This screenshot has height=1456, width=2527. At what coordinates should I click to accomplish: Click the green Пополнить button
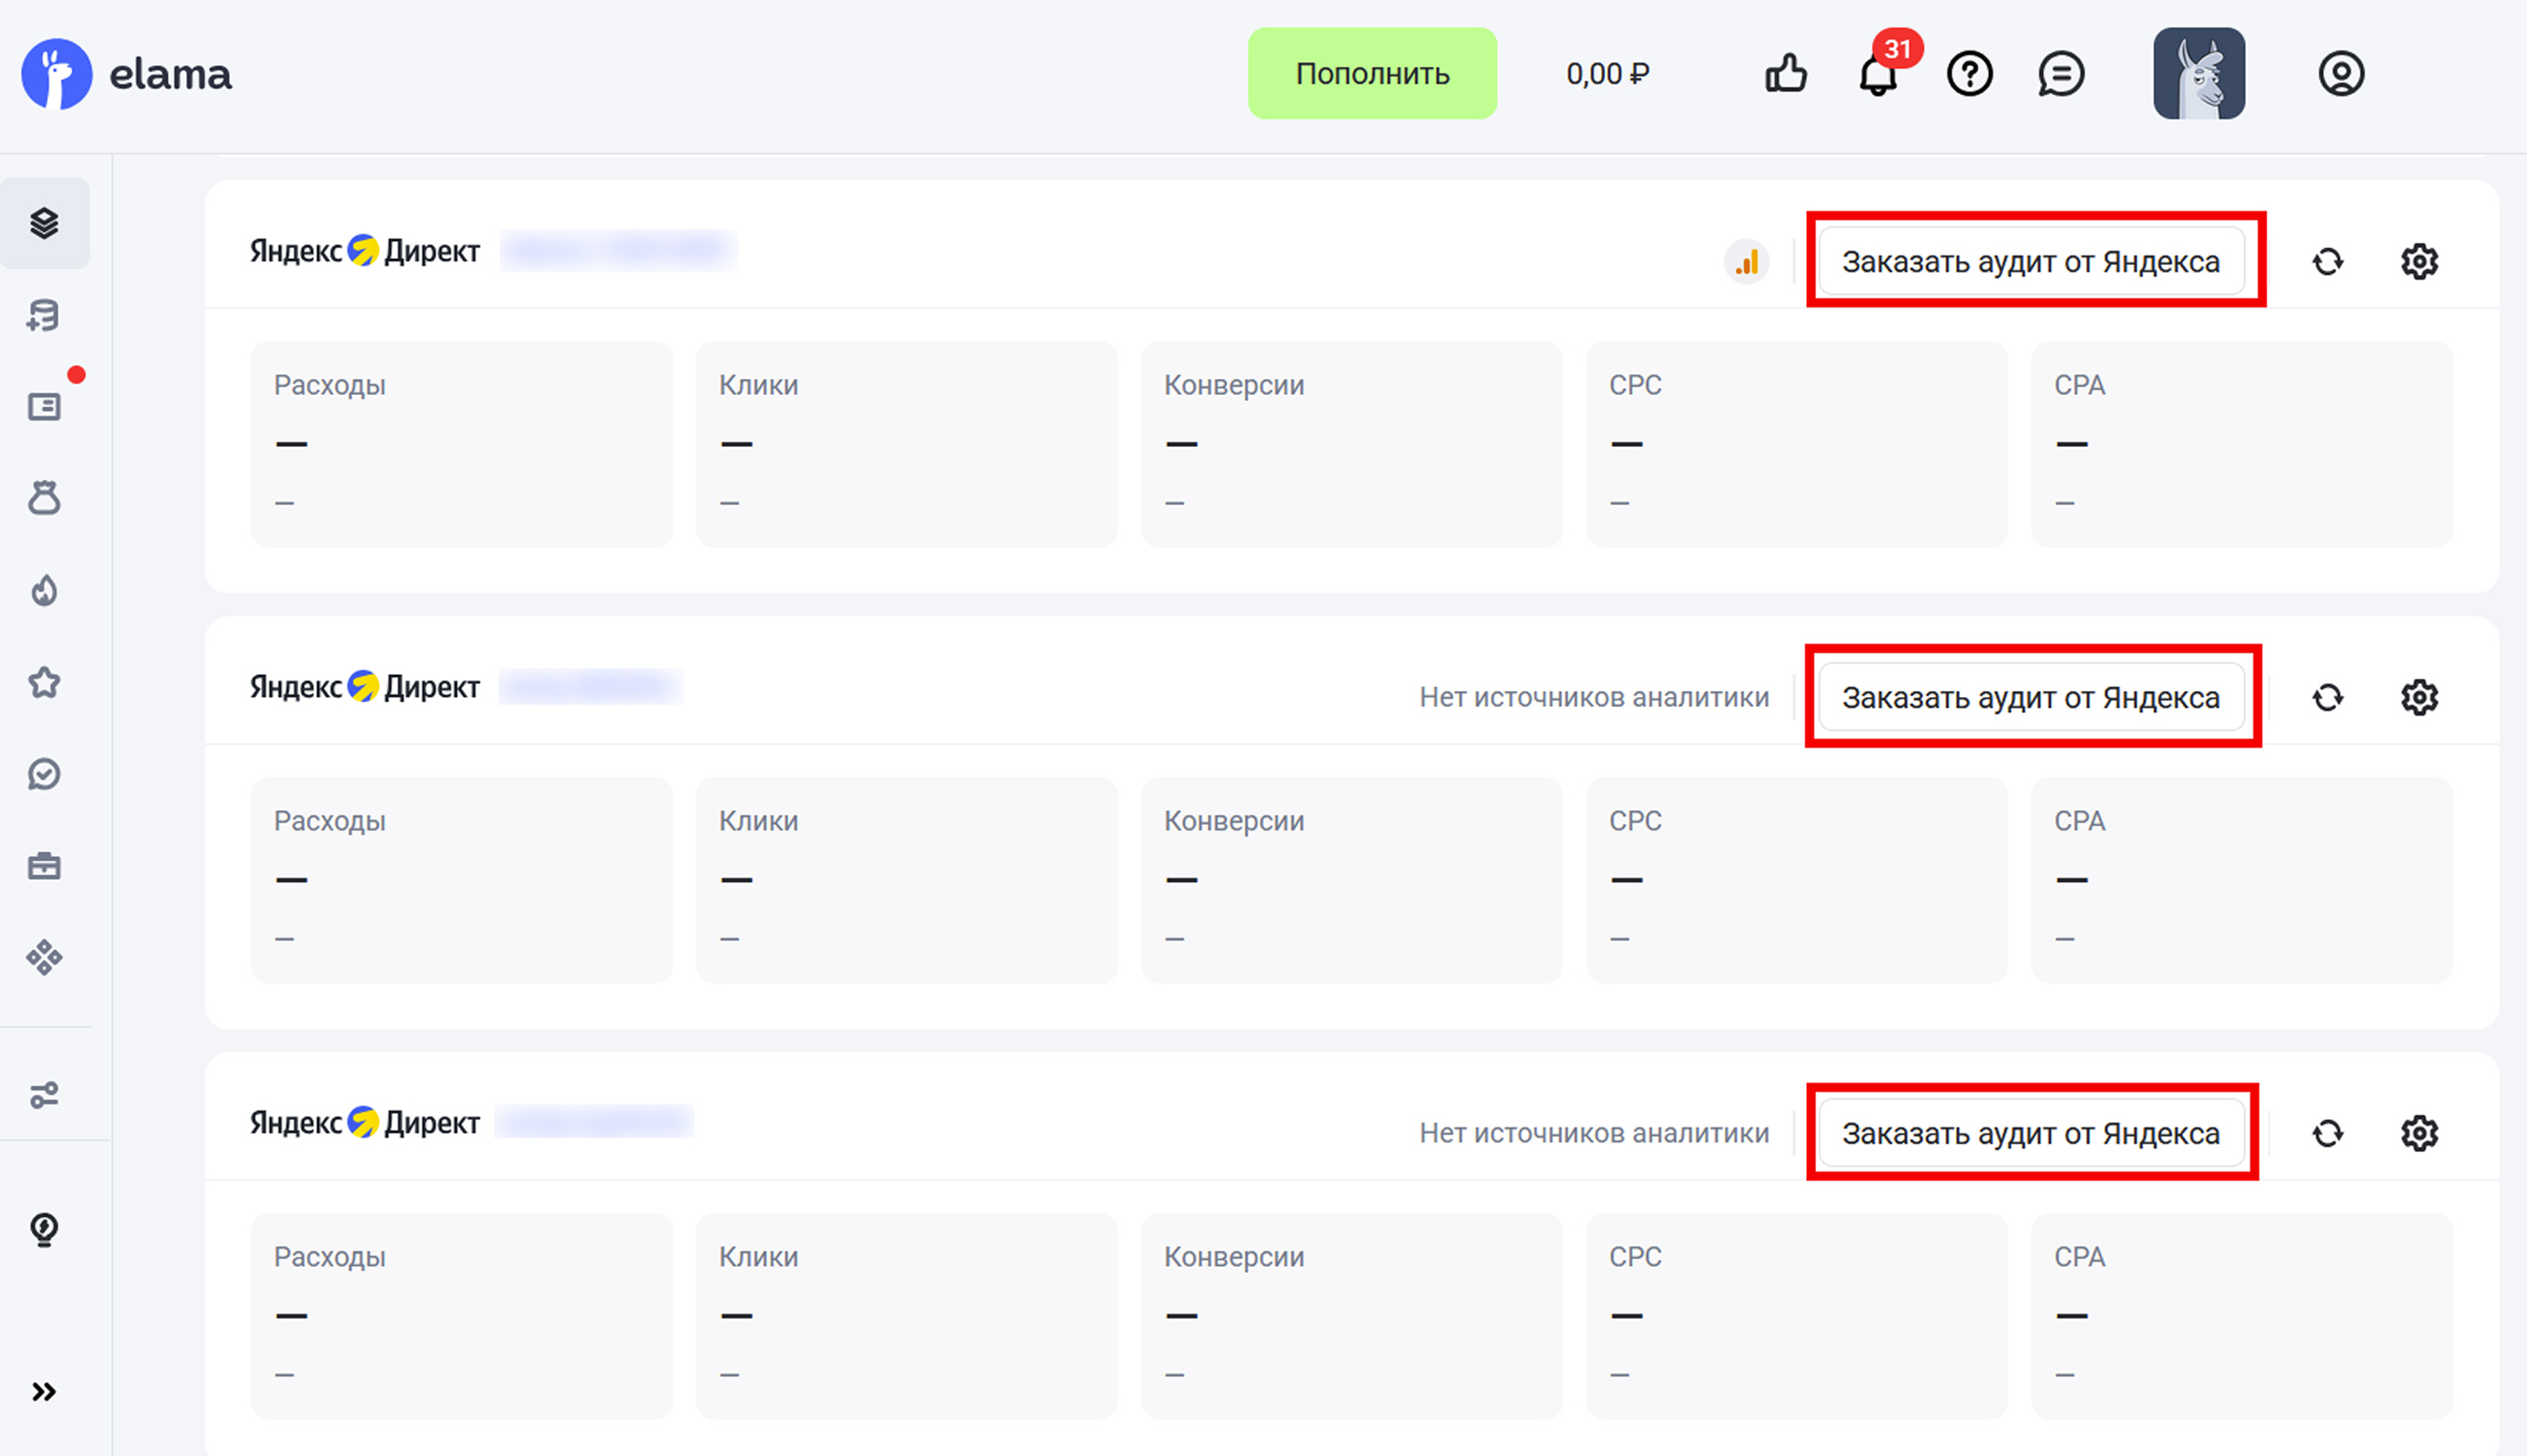tap(1372, 74)
